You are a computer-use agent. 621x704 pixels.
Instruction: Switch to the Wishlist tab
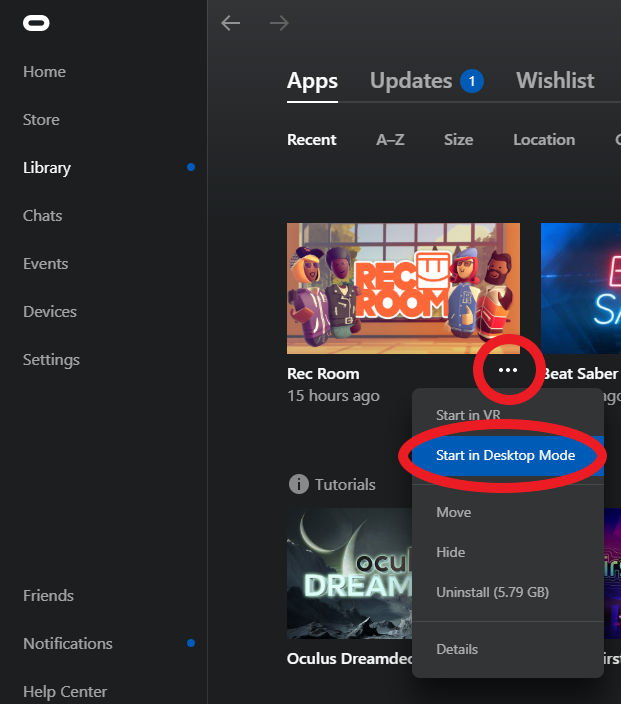555,81
